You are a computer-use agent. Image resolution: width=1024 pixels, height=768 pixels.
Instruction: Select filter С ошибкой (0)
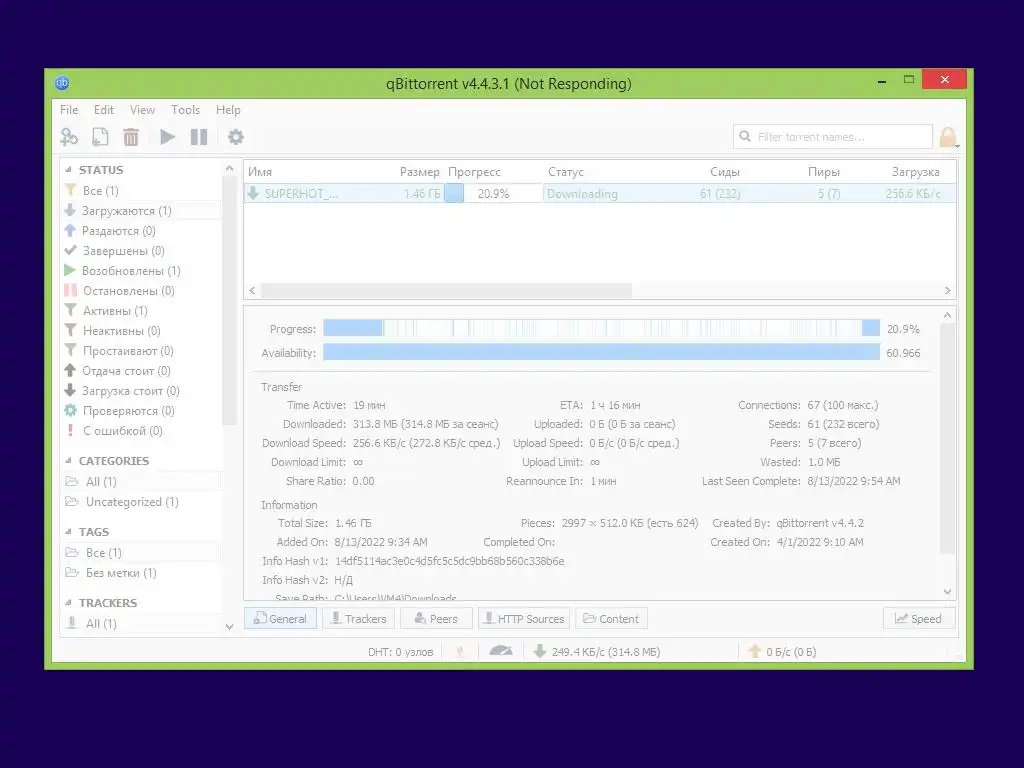click(141, 431)
